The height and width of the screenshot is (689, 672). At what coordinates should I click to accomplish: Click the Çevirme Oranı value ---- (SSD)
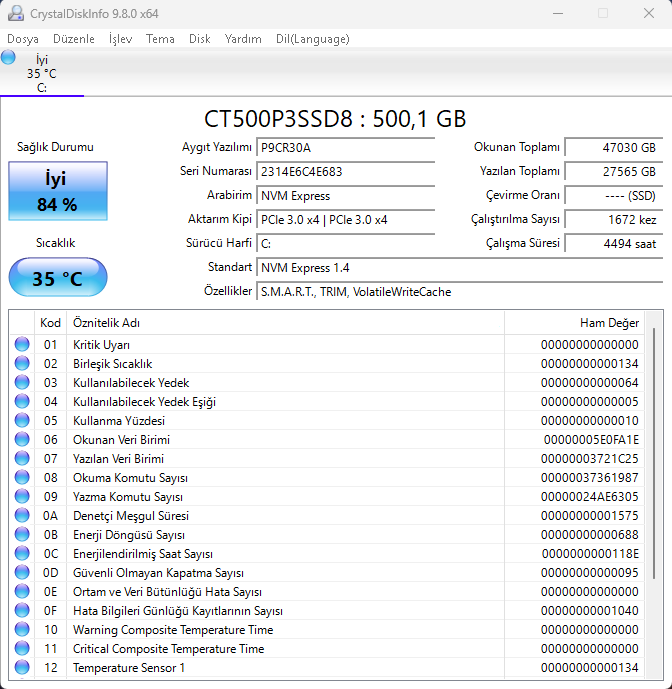coord(614,196)
